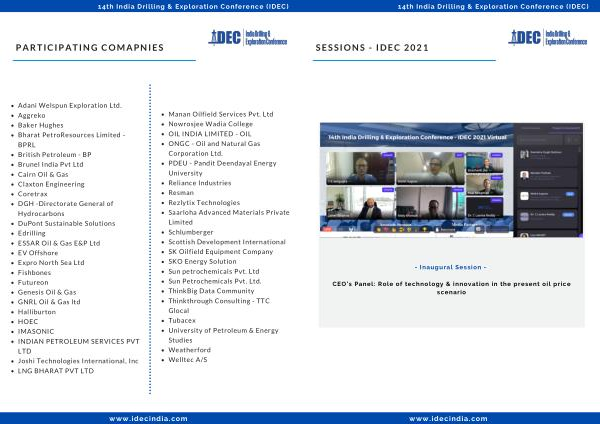Image resolution: width=600 pixels, height=424 pixels.
Task: Select 'Saarloha Advanced Materials Private Limited' entry
Action: 229,217
